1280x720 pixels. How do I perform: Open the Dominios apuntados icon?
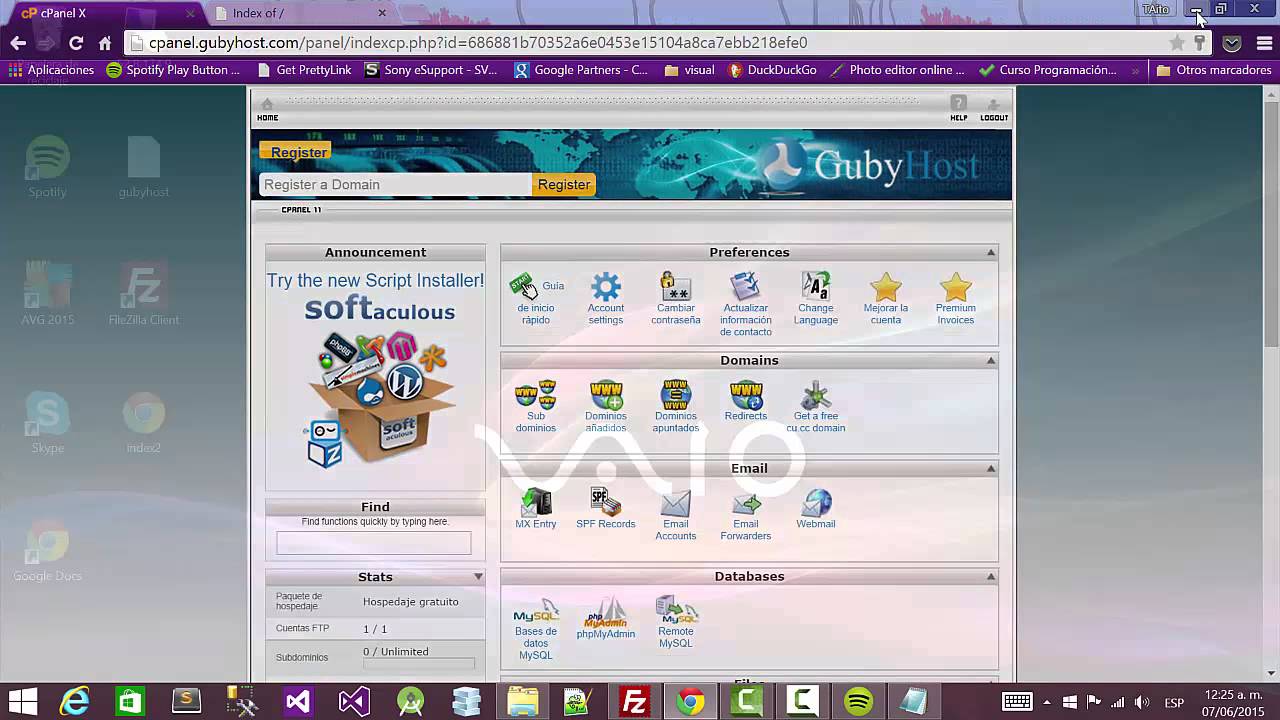[x=676, y=395]
